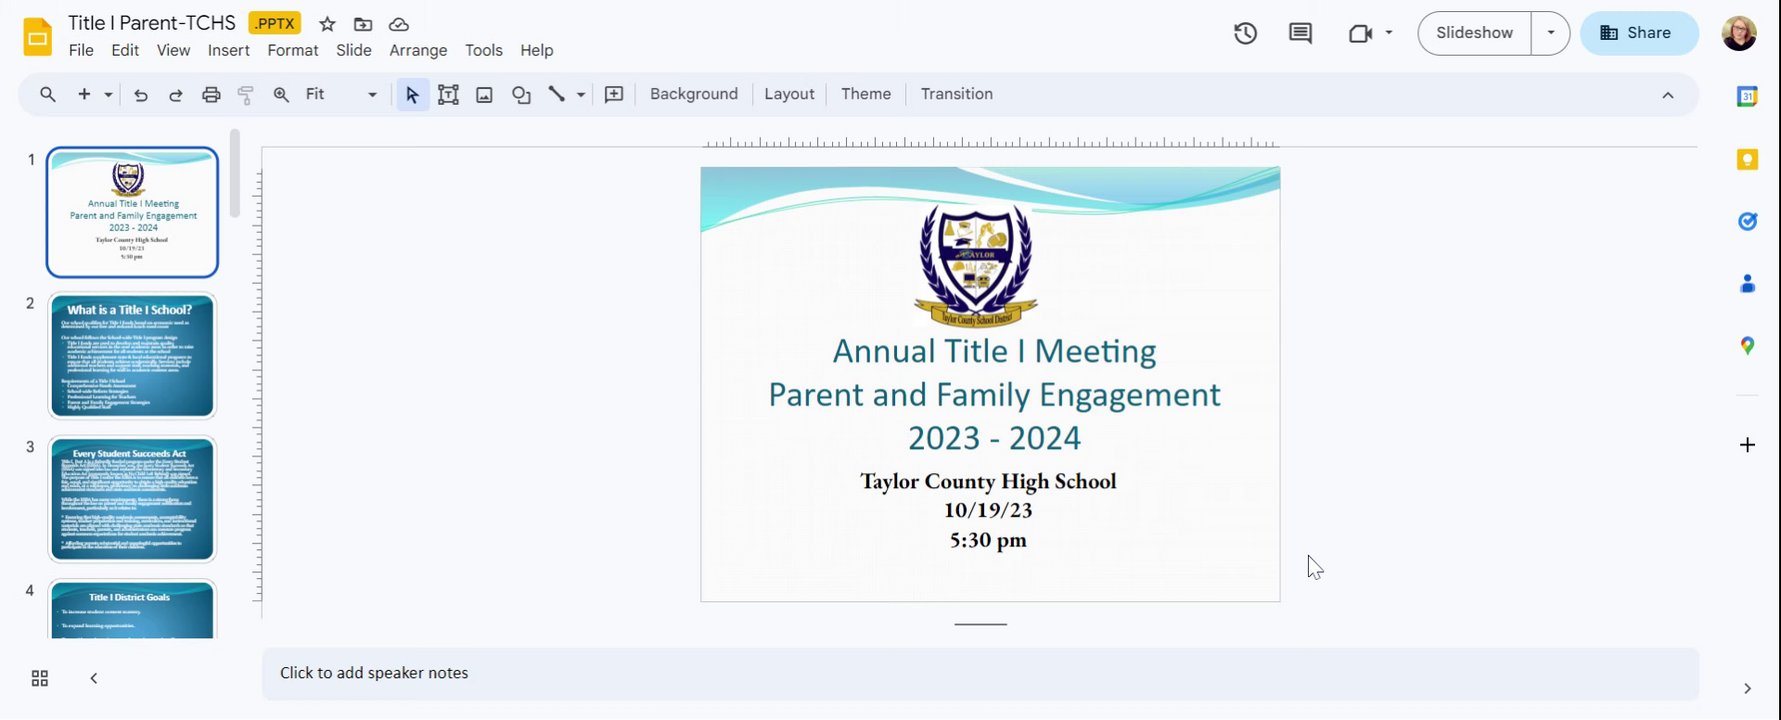Image resolution: width=1781 pixels, height=720 pixels.
Task: Open Google Maps side panel
Action: click(x=1747, y=346)
